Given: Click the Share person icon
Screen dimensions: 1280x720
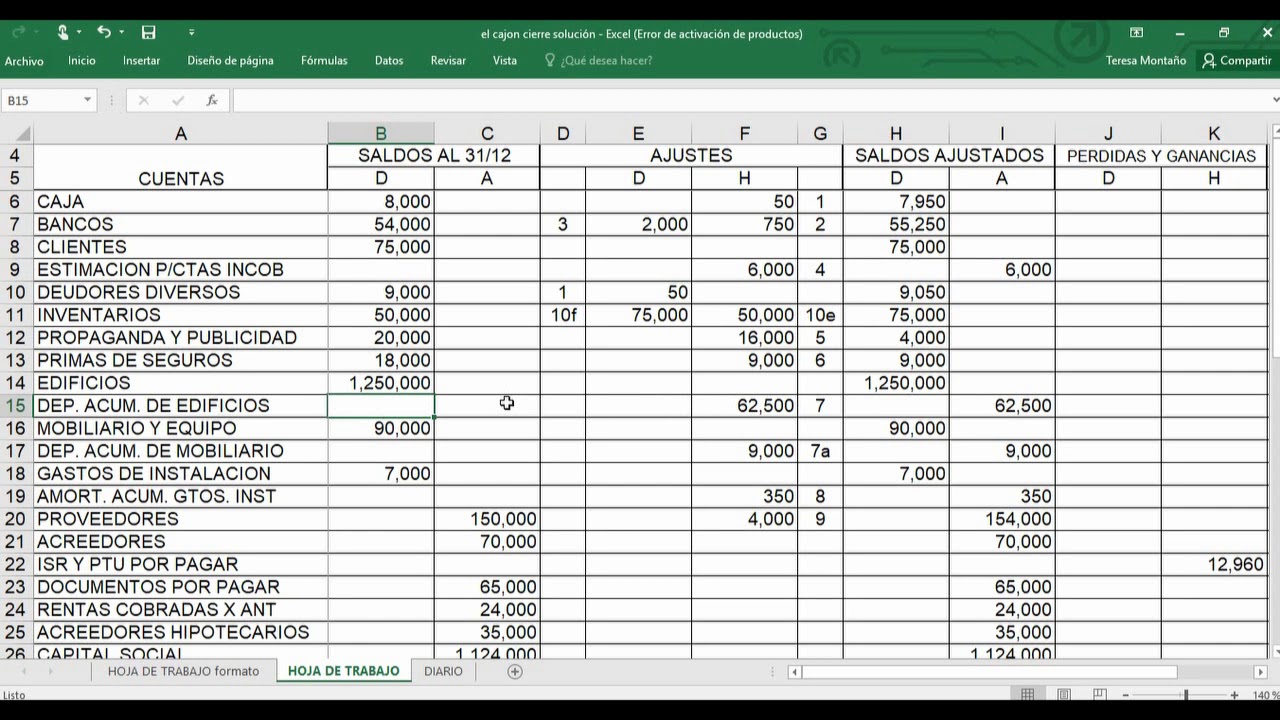Looking at the screenshot, I should tap(1209, 61).
